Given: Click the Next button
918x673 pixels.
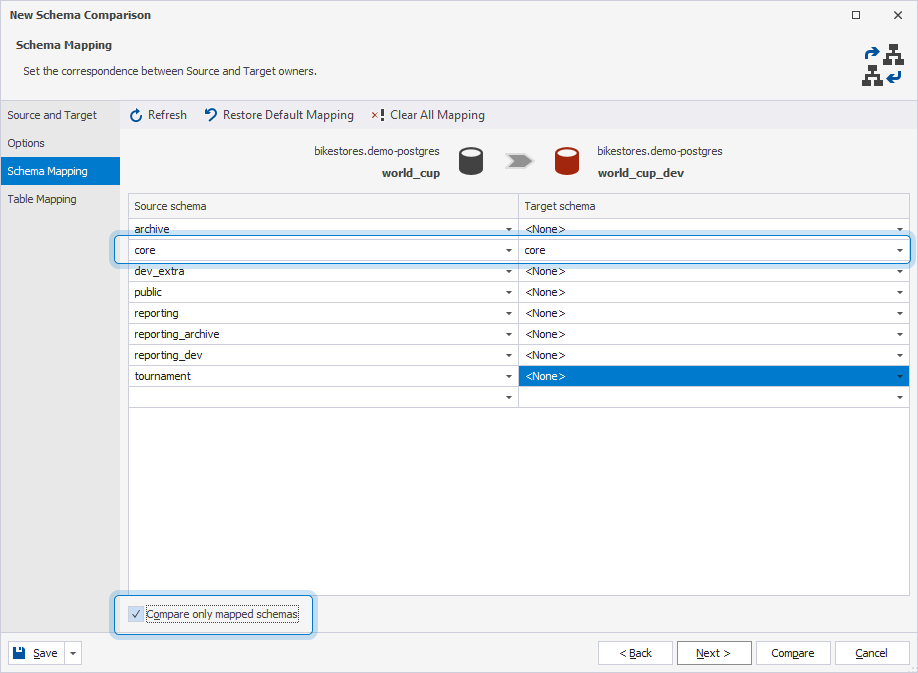Looking at the screenshot, I should (x=714, y=653).
